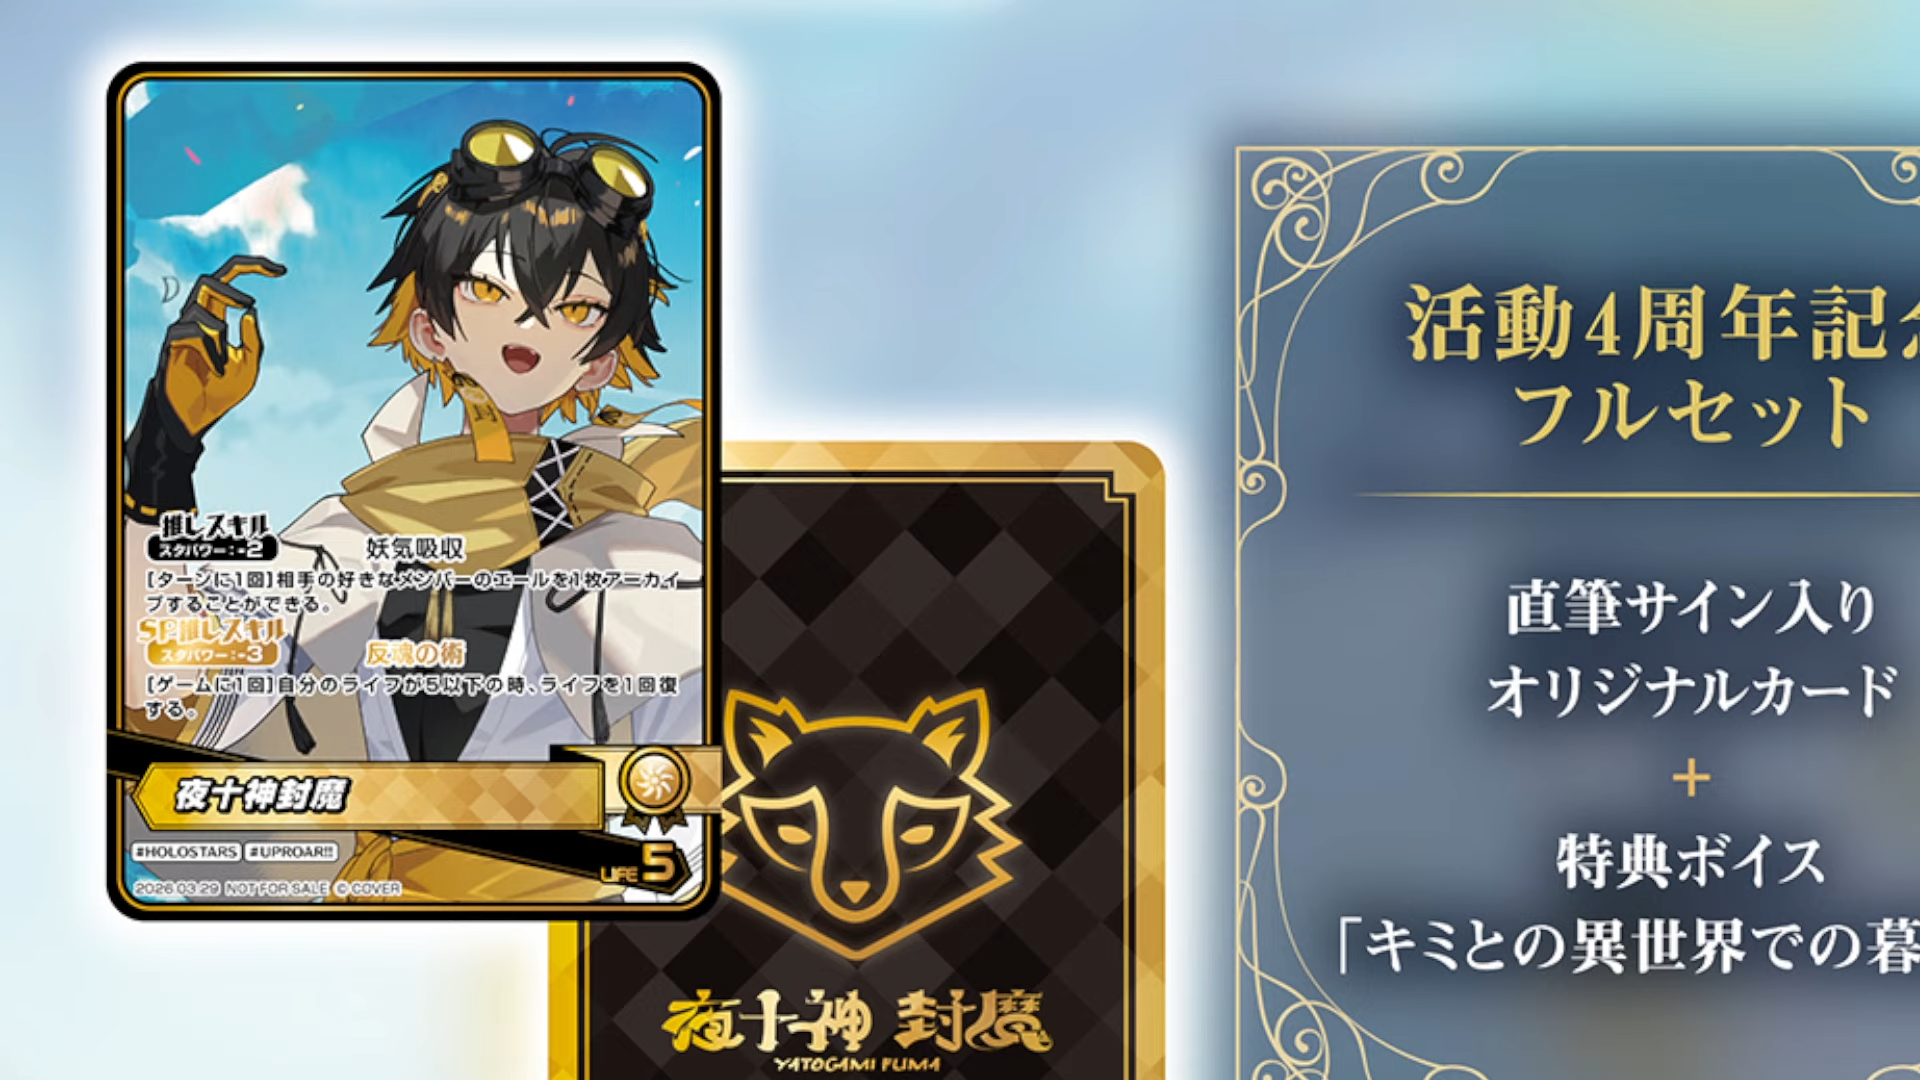Click the フルセット title text
The height and width of the screenshot is (1080, 1920).
click(x=1692, y=411)
